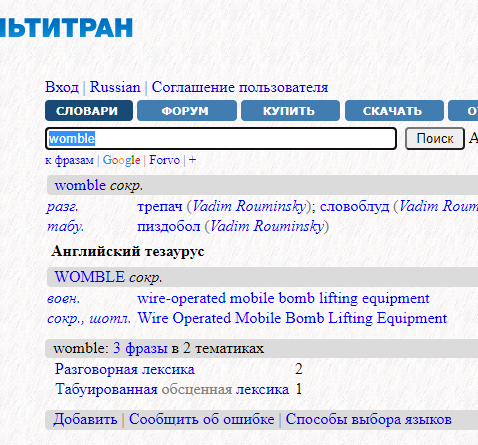This screenshot has width=478, height=445.
Task: Switch interface language via Russian link
Action: pos(115,87)
